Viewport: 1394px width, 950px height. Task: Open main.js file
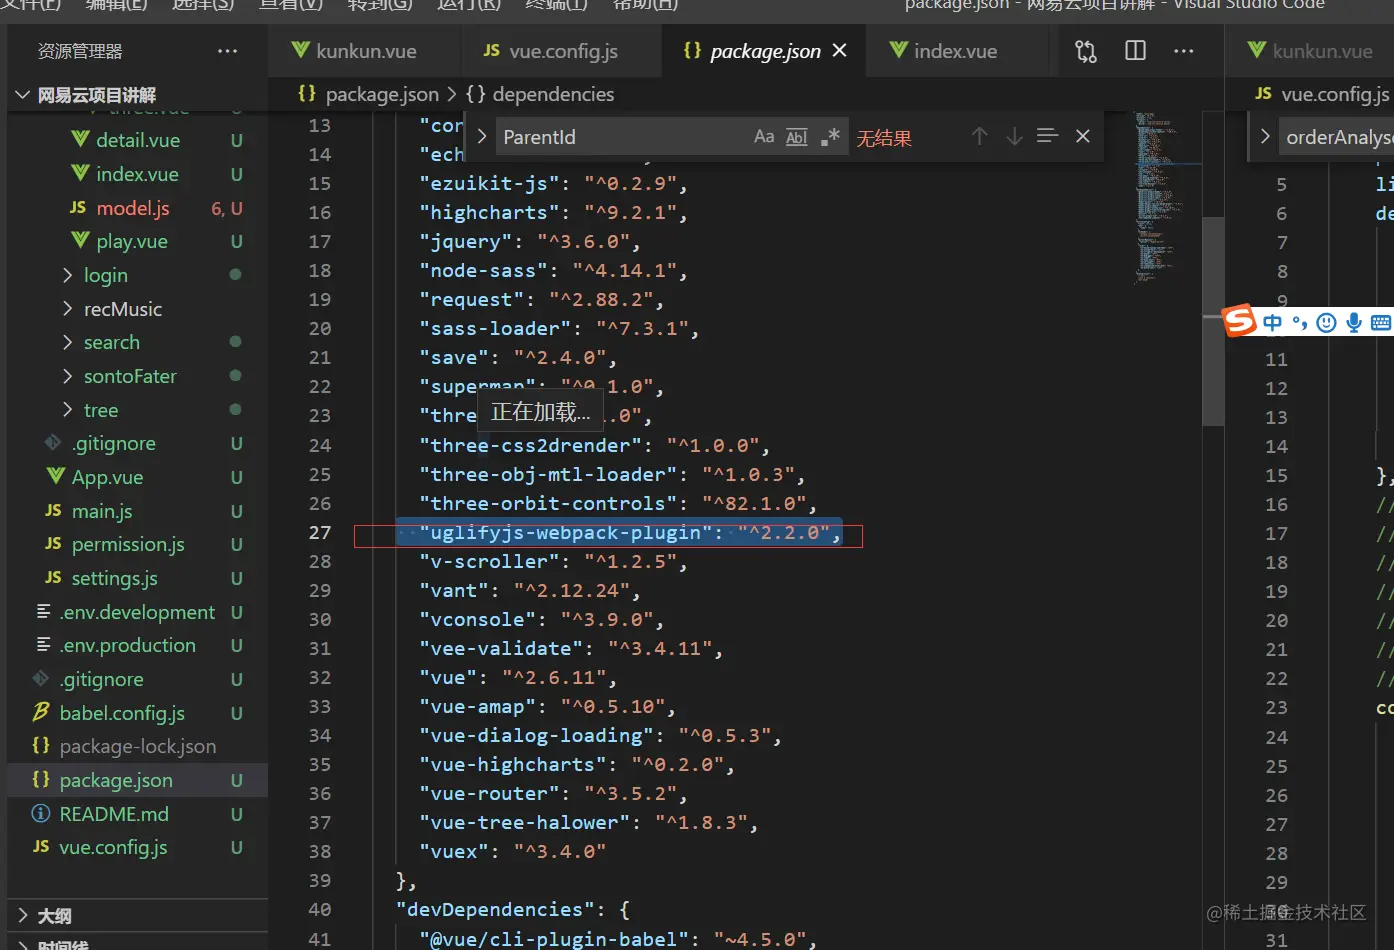[x=137, y=511]
